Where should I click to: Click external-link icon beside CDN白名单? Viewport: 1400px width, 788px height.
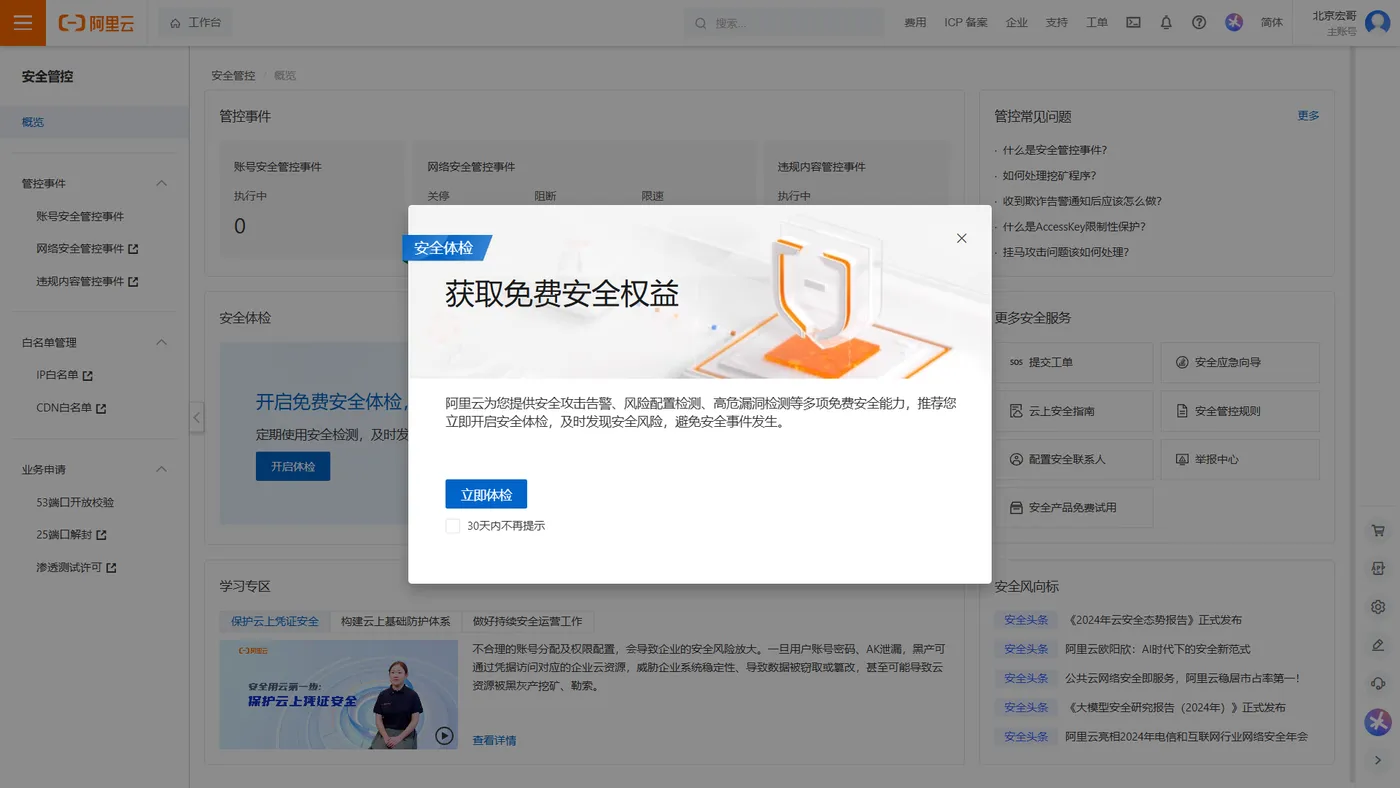coord(101,408)
